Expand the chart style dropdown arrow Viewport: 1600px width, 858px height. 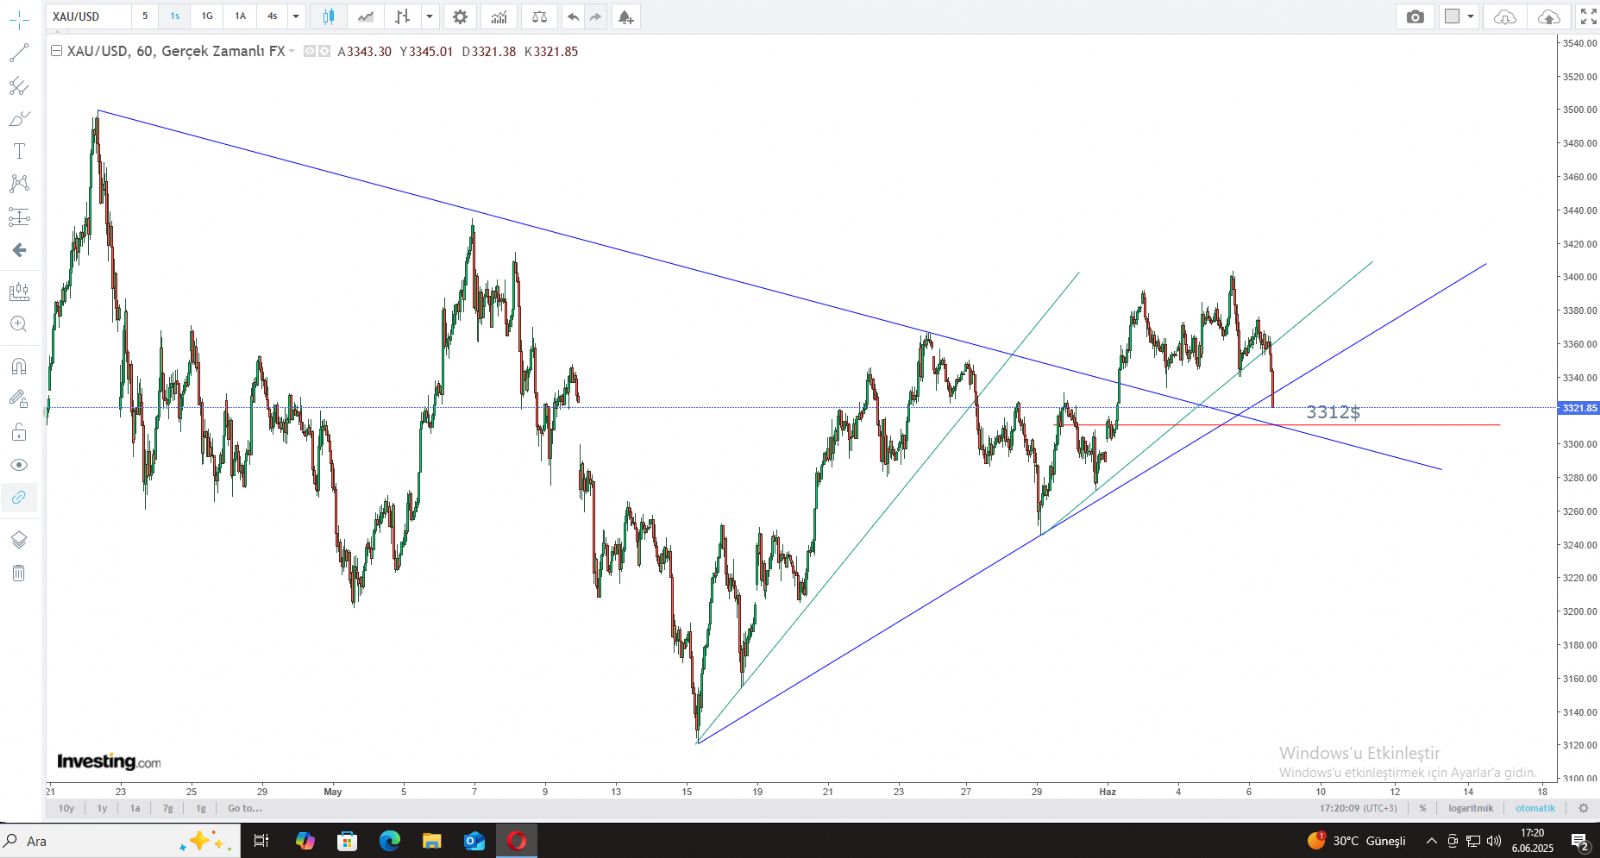click(430, 16)
